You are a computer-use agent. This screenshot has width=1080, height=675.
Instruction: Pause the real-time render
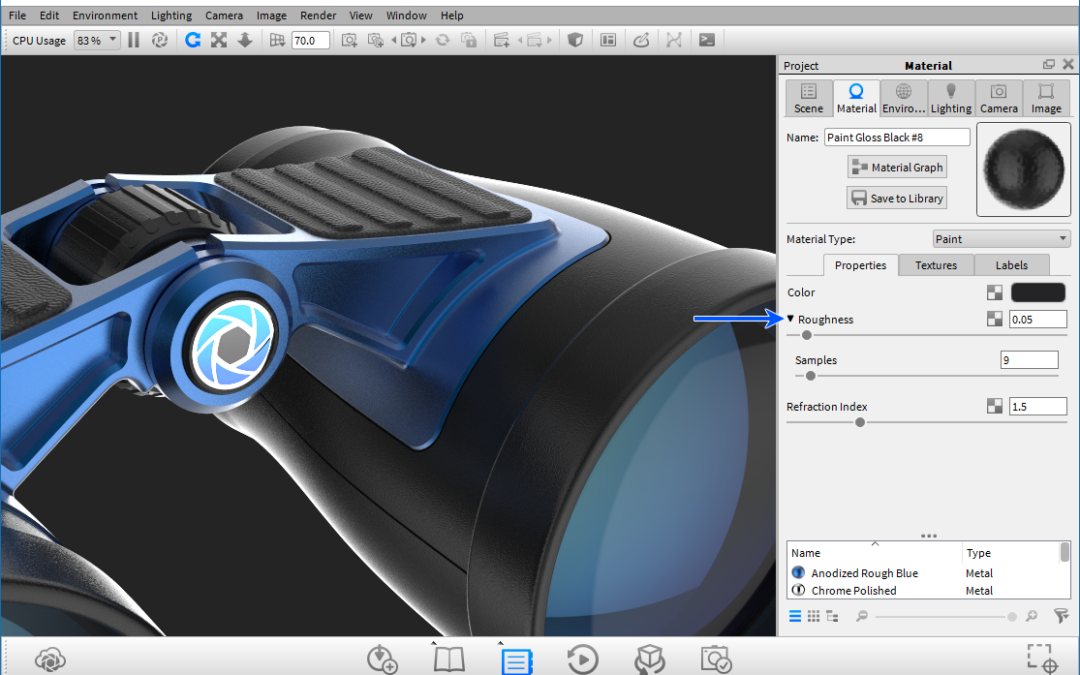[x=134, y=40]
